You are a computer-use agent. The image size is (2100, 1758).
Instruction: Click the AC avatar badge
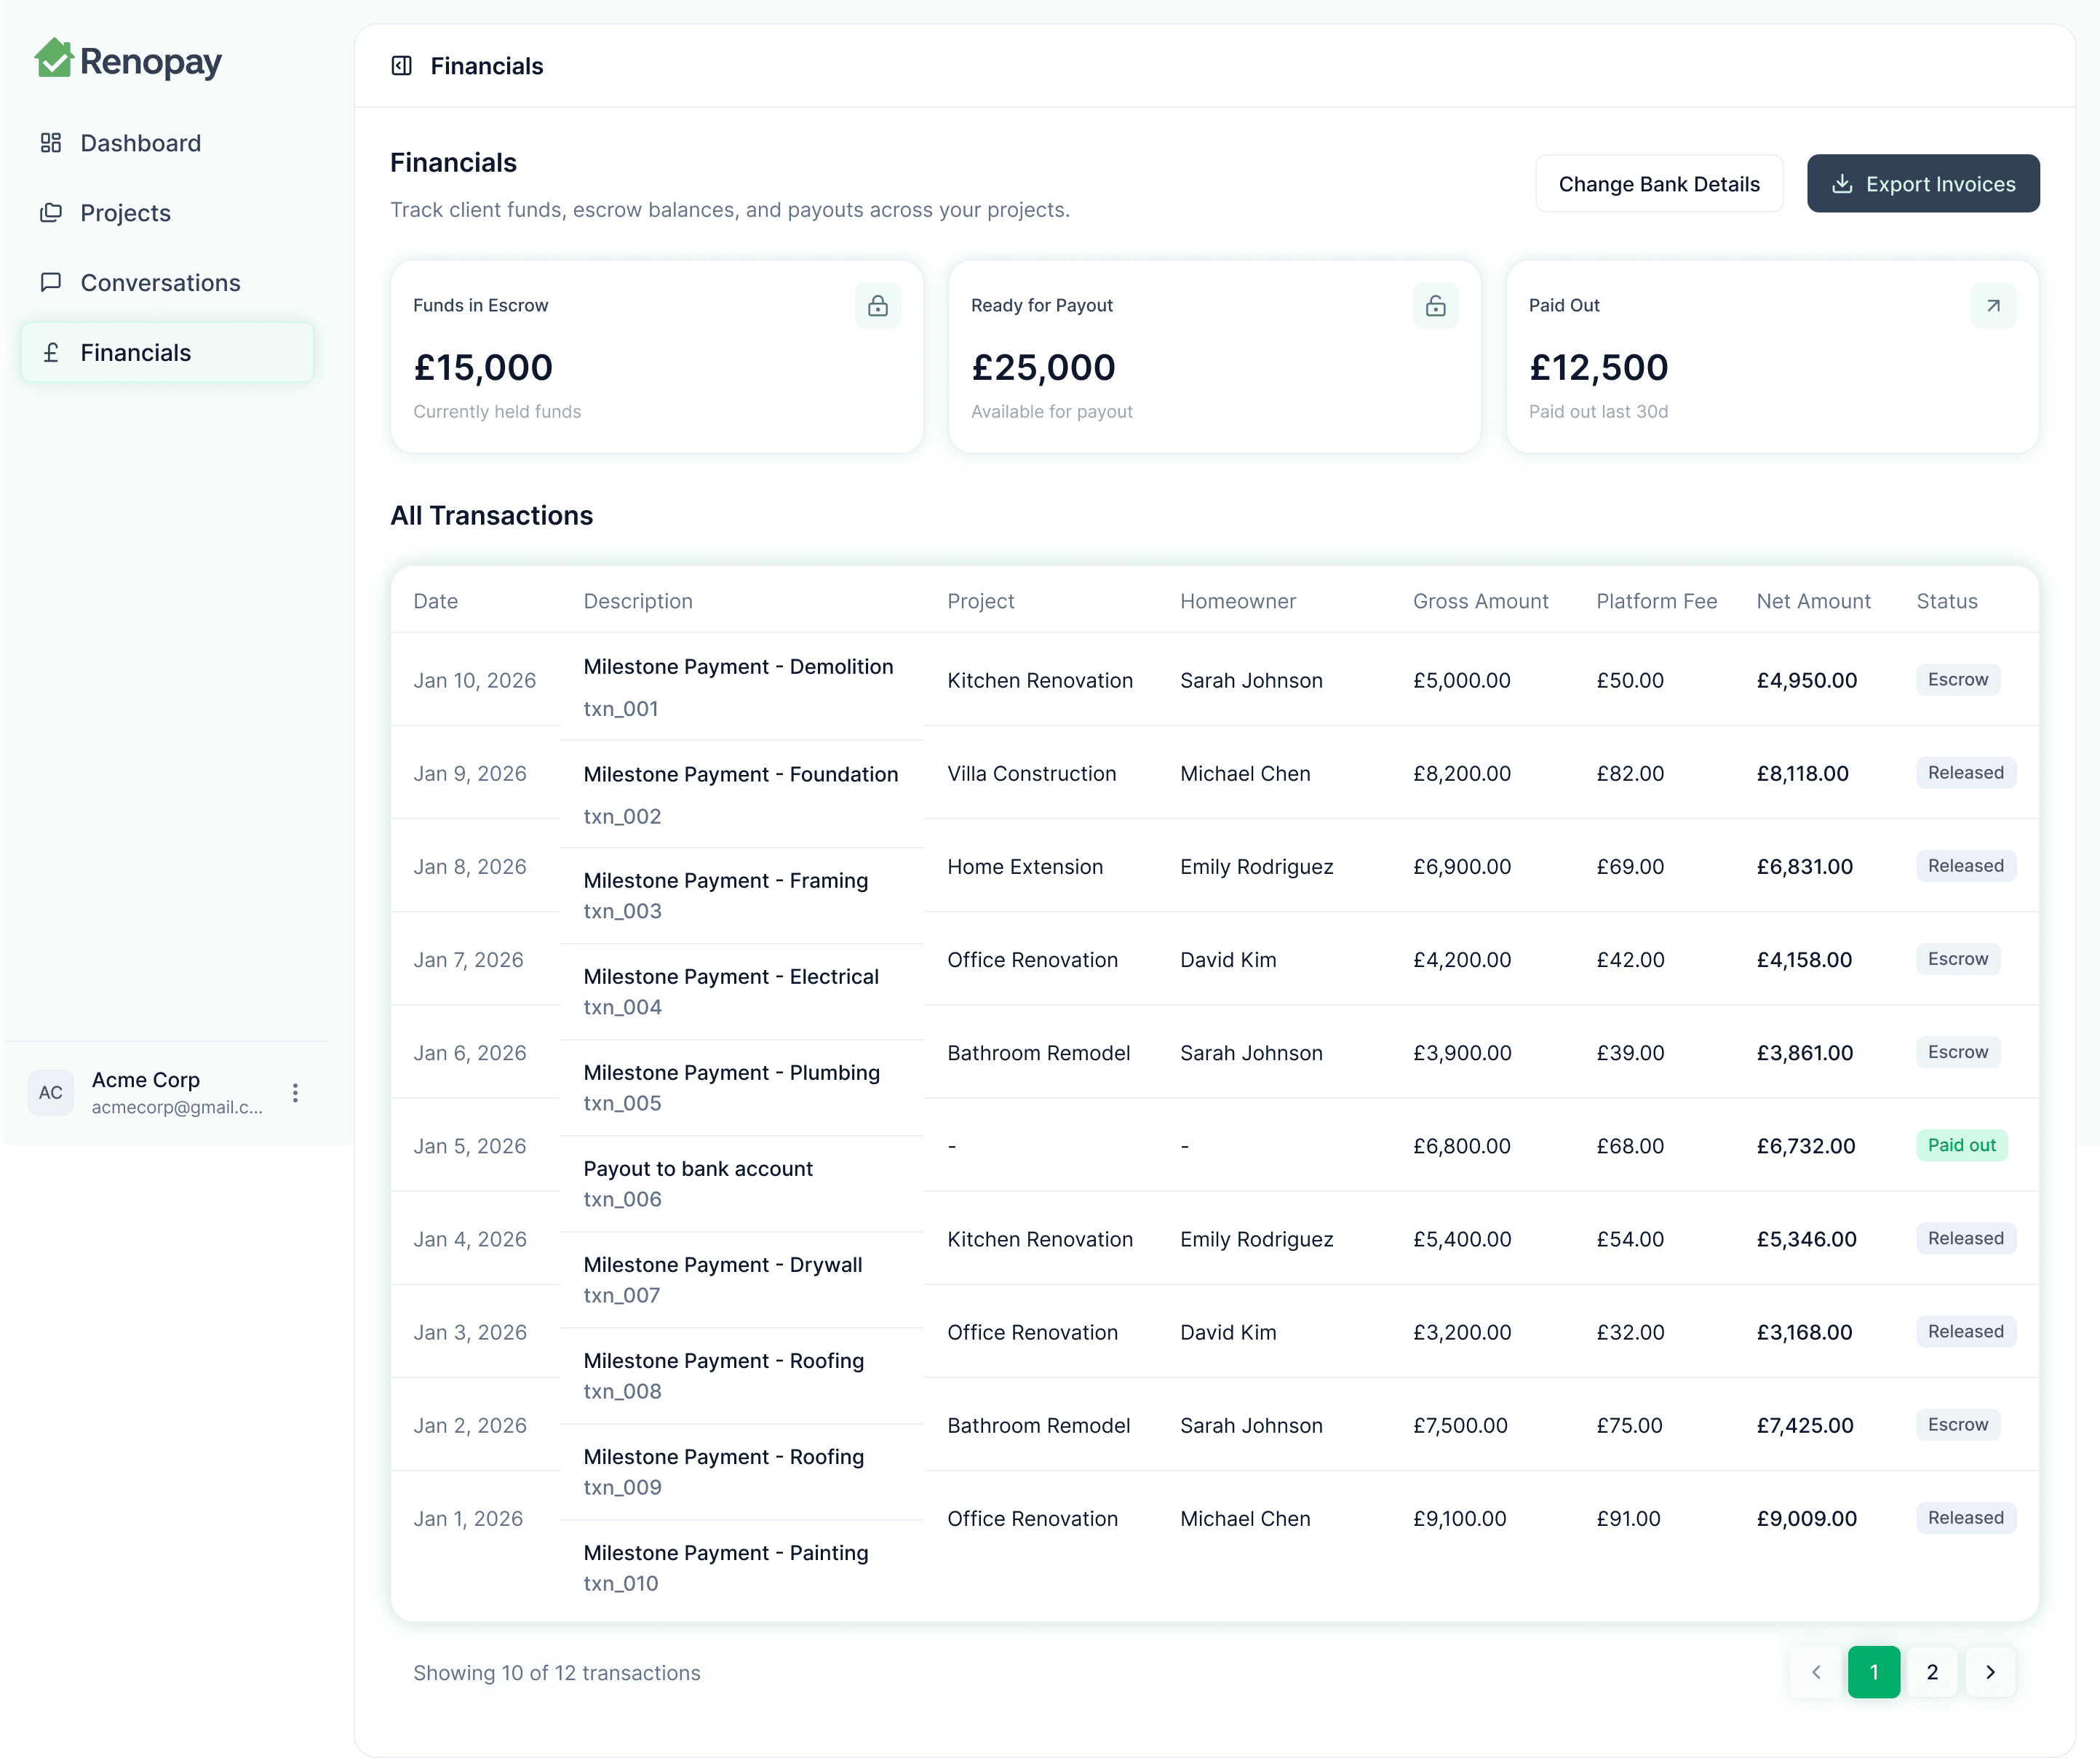click(x=51, y=1093)
